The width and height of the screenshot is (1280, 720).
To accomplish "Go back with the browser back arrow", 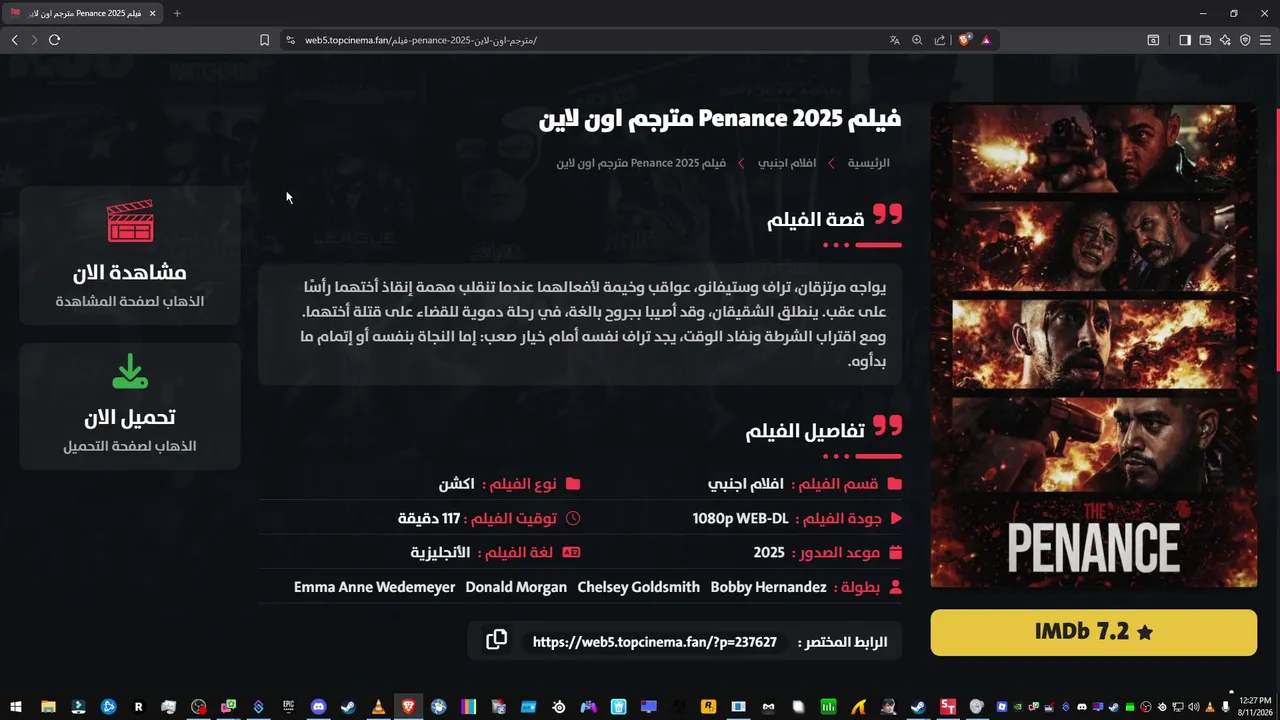I will 14,40.
